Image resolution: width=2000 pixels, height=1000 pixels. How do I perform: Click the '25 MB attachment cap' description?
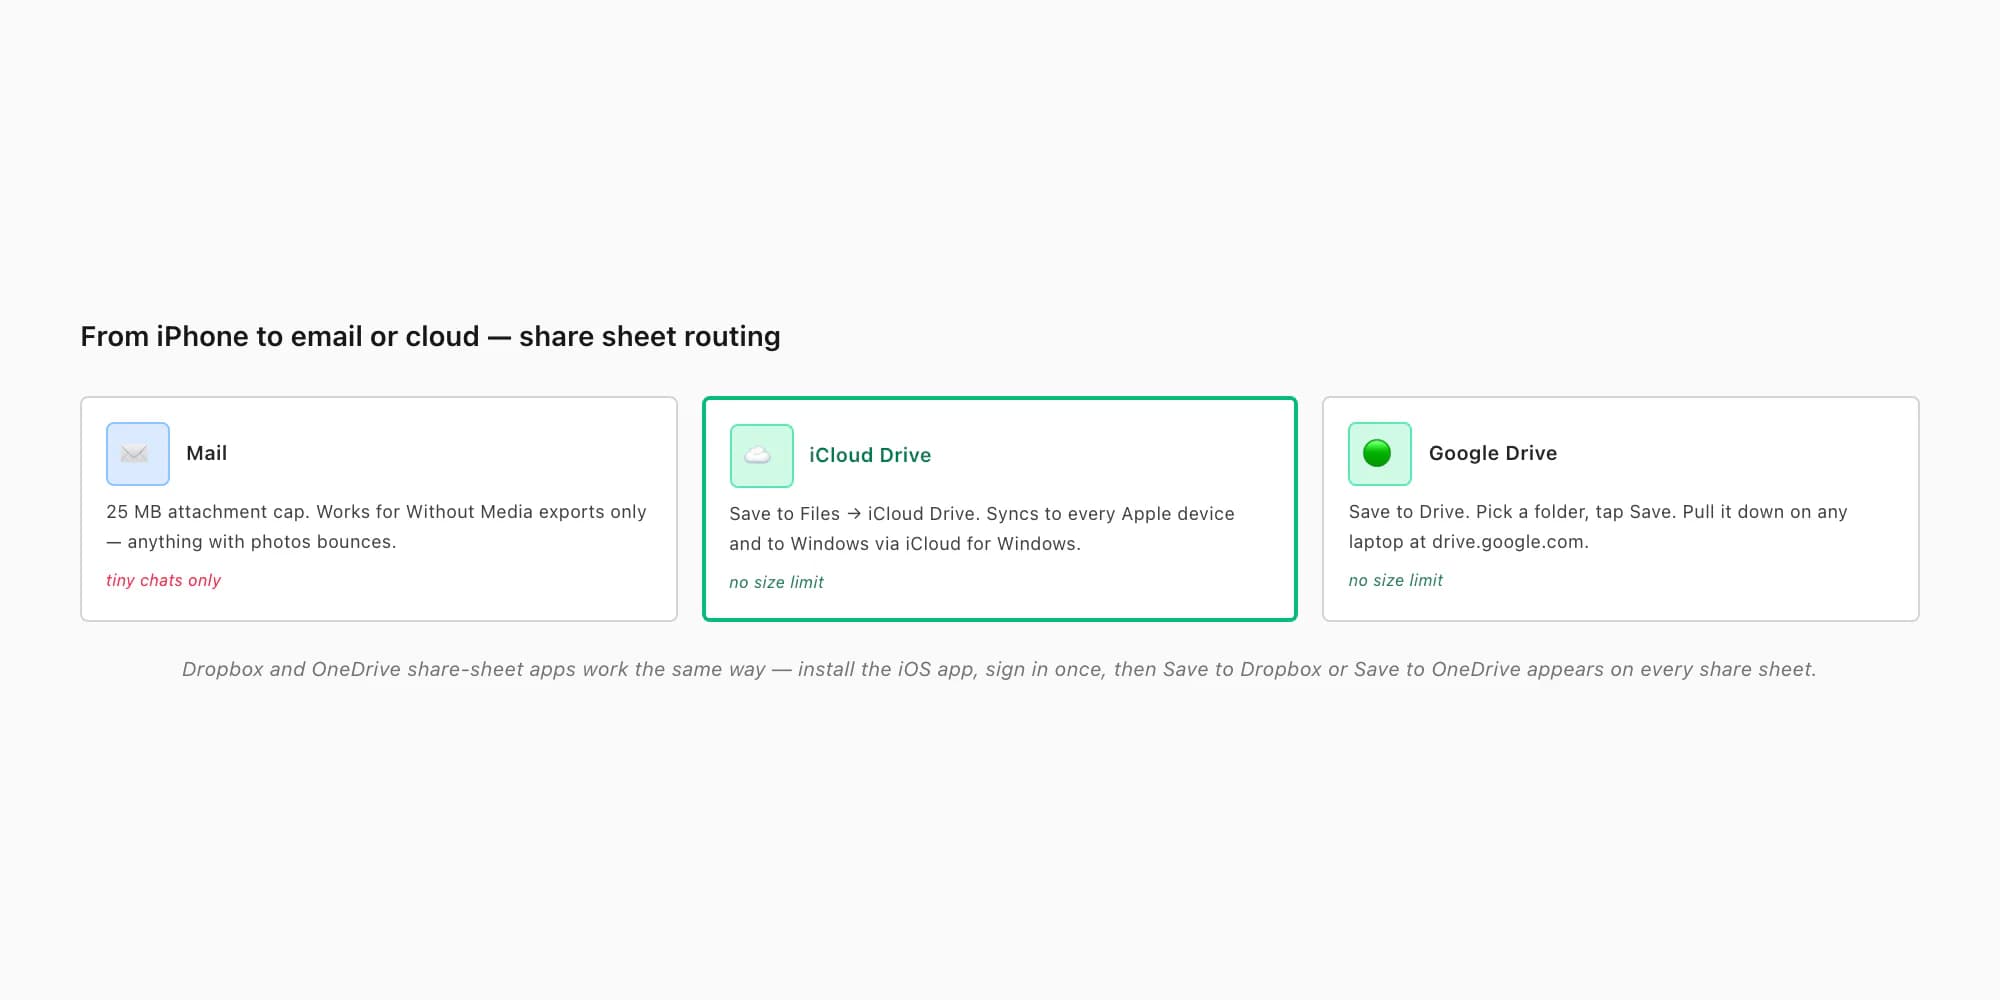tap(376, 527)
